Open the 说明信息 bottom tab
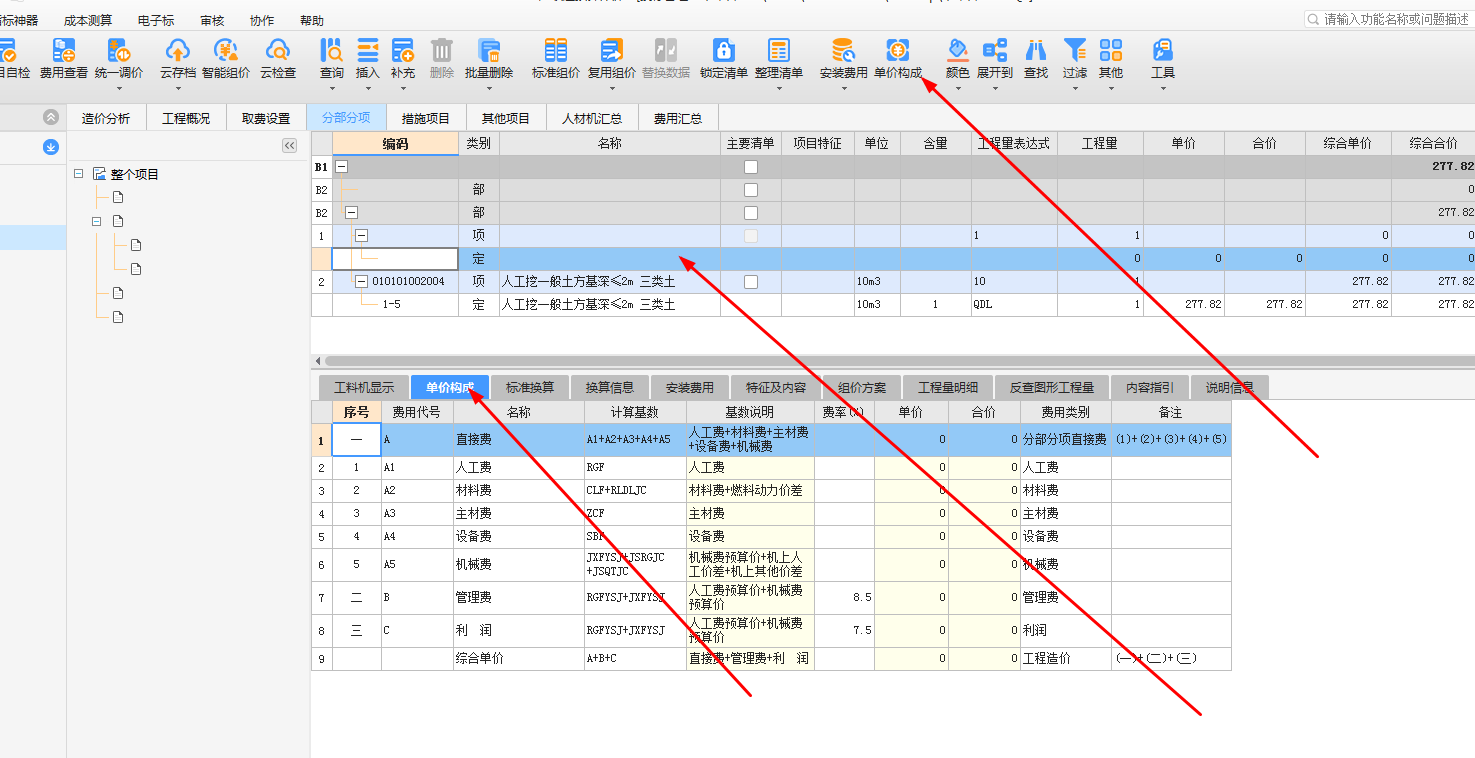The height and width of the screenshot is (758, 1475). 1230,388
